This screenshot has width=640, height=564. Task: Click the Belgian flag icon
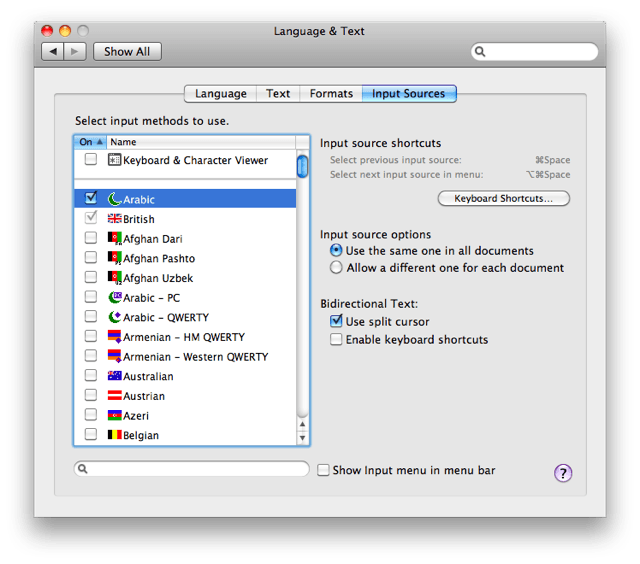pyautogui.click(x=115, y=436)
